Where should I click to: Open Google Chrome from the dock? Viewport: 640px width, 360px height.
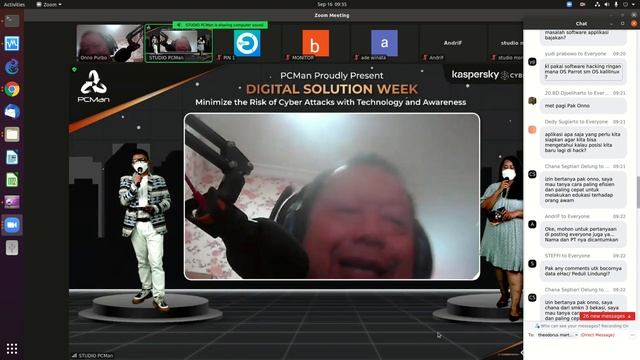click(12, 89)
